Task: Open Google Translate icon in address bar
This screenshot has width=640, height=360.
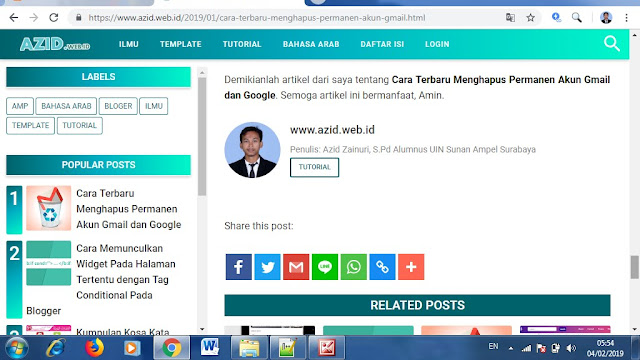Action: (x=510, y=18)
